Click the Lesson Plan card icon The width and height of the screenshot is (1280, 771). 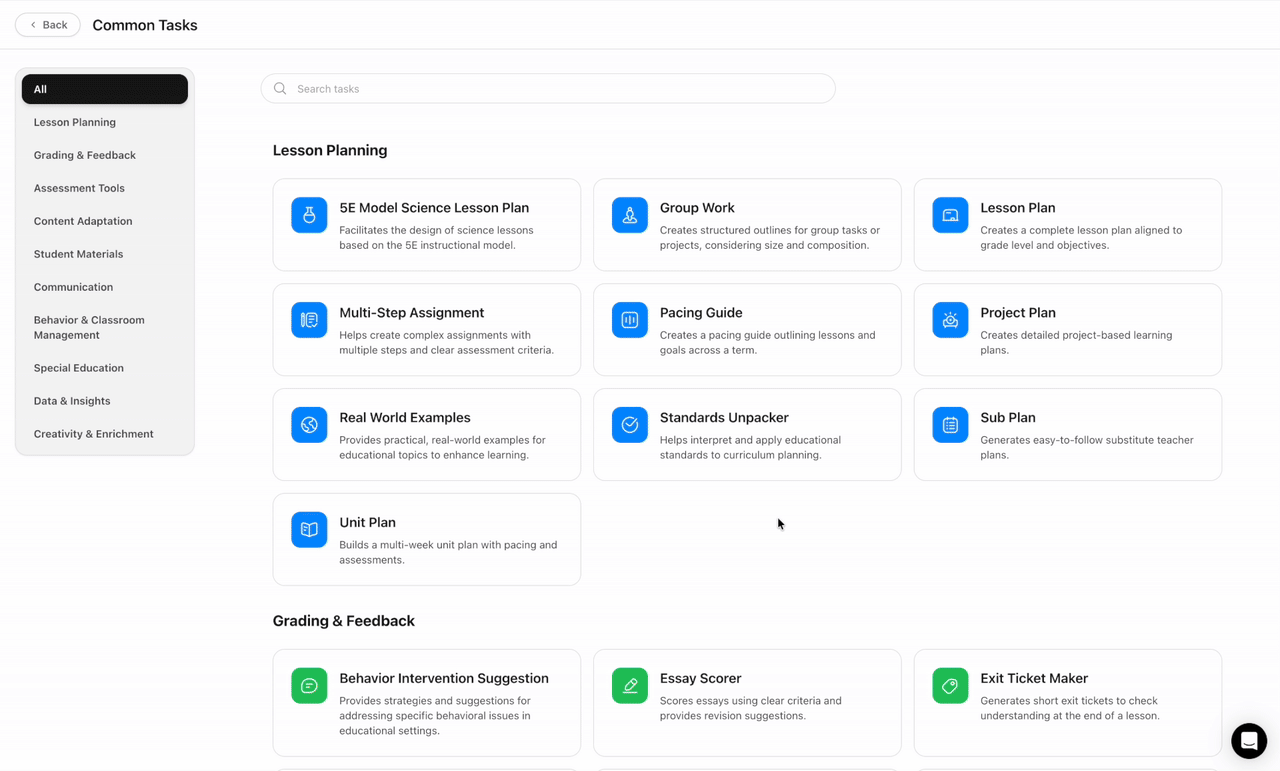click(x=950, y=215)
